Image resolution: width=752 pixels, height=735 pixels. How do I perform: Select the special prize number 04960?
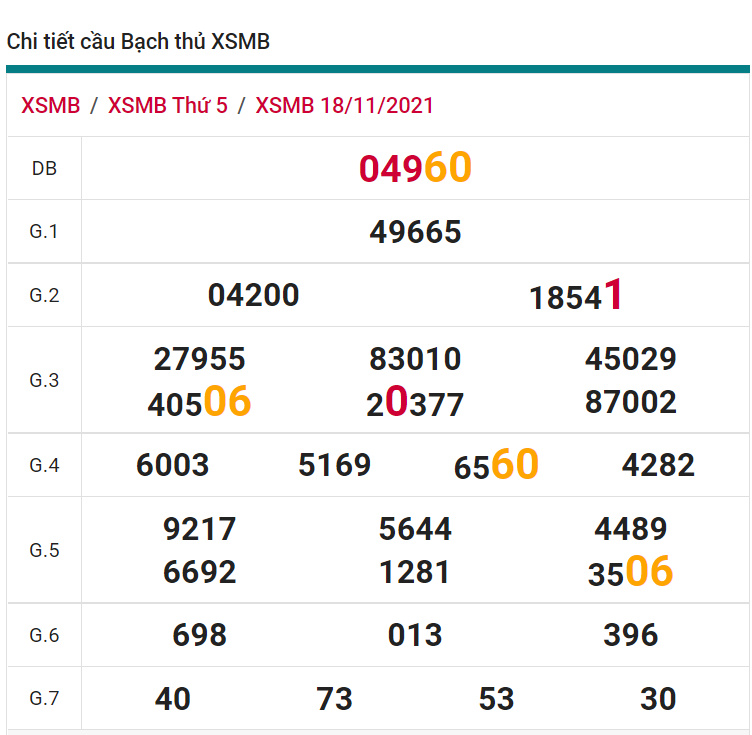tap(415, 169)
